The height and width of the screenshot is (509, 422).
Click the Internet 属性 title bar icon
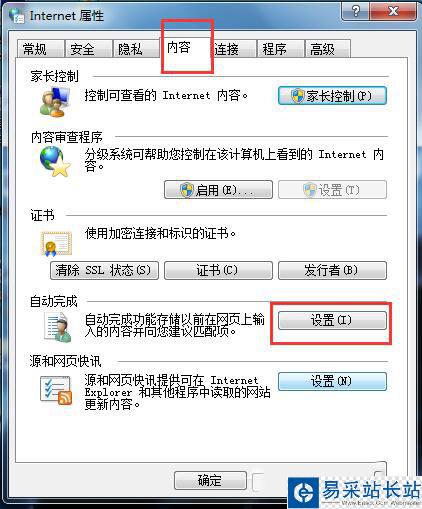[x=17, y=15]
